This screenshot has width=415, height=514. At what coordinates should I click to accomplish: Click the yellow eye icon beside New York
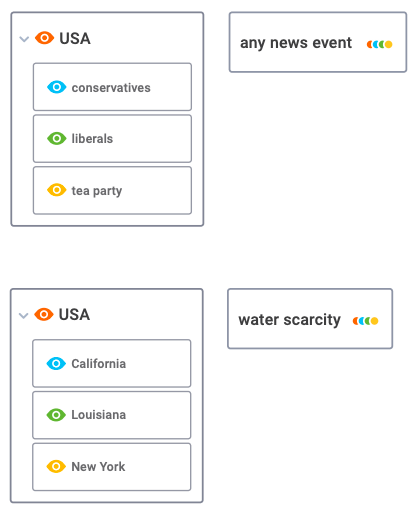coord(56,466)
